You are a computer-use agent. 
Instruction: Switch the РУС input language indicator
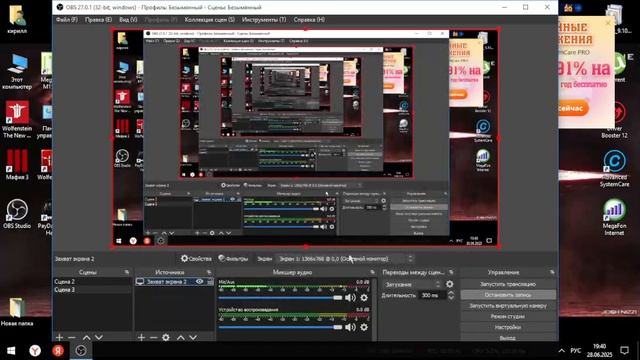(576, 351)
